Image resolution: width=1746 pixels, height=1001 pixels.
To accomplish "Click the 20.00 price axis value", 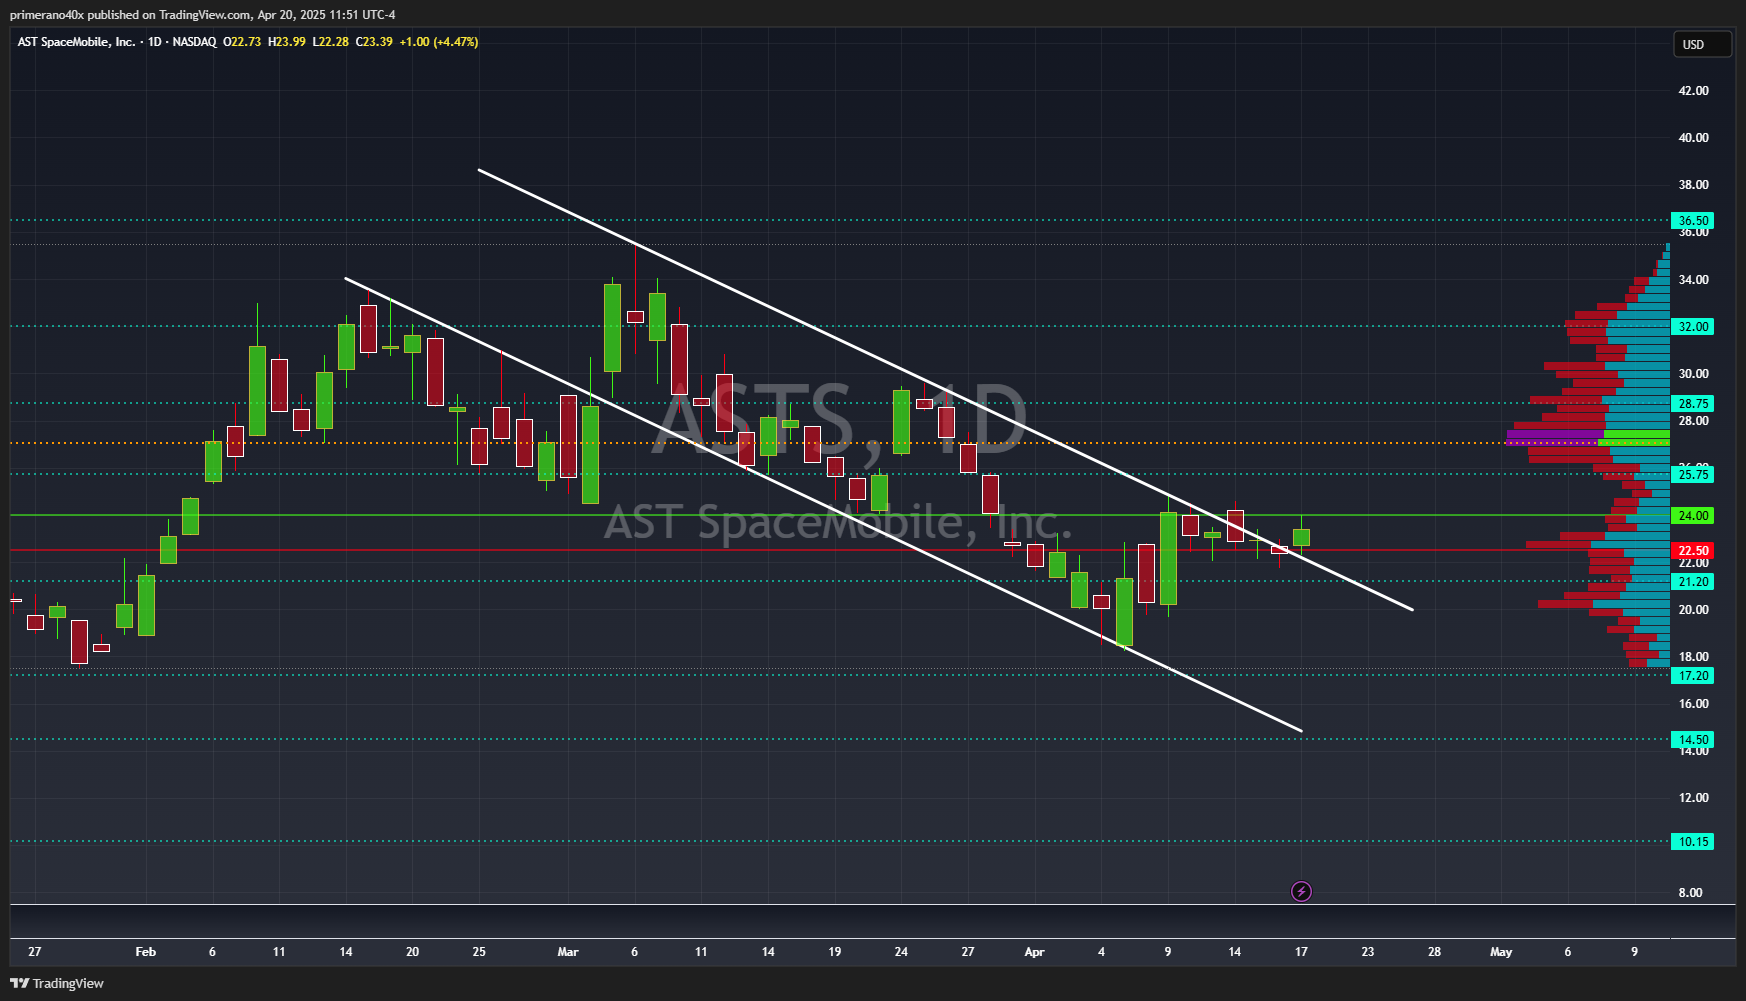I will [x=1693, y=610].
